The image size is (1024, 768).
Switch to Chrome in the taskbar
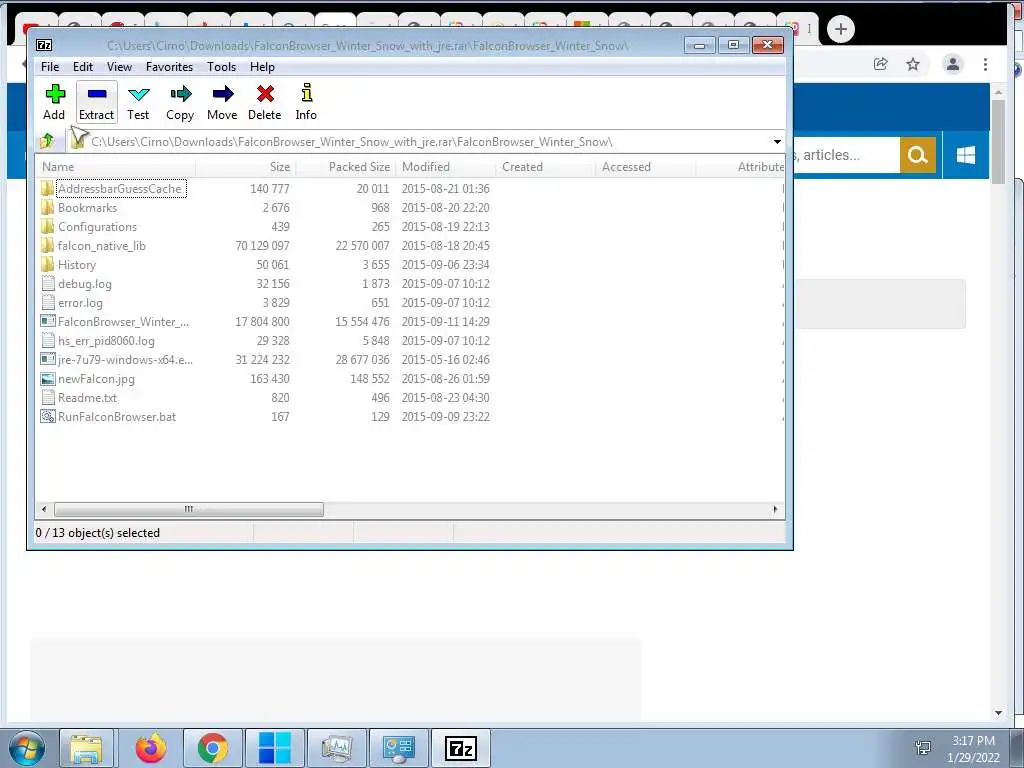click(212, 748)
